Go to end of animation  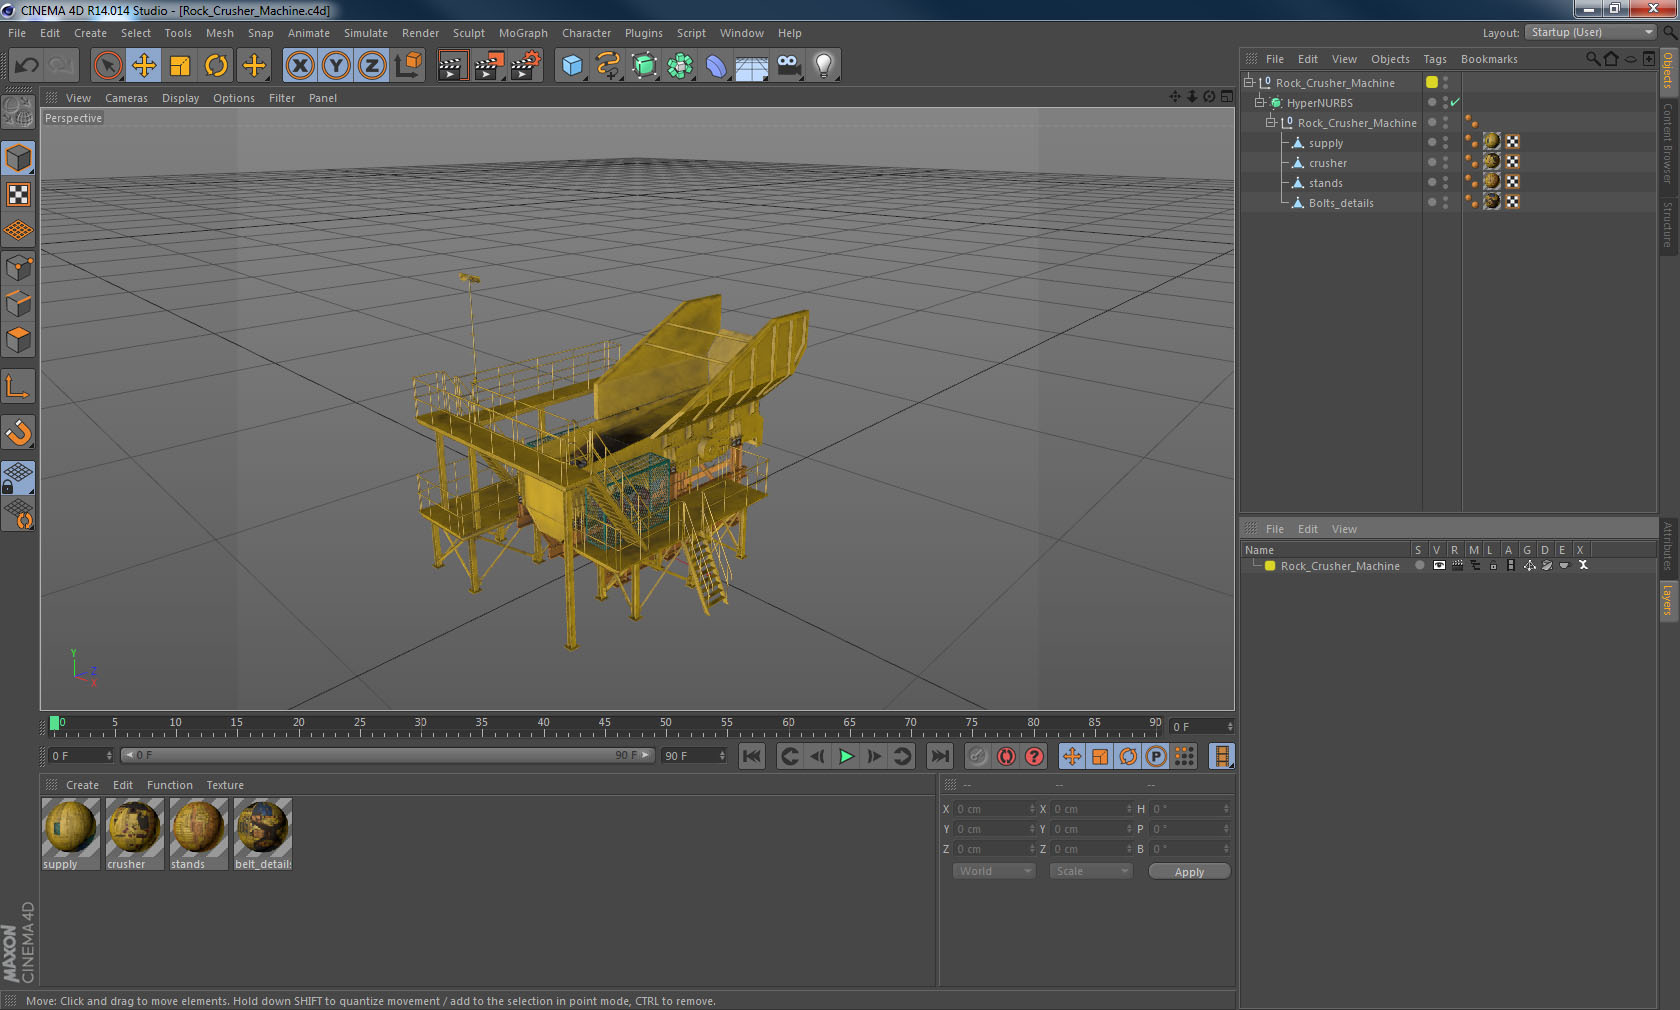pos(939,756)
